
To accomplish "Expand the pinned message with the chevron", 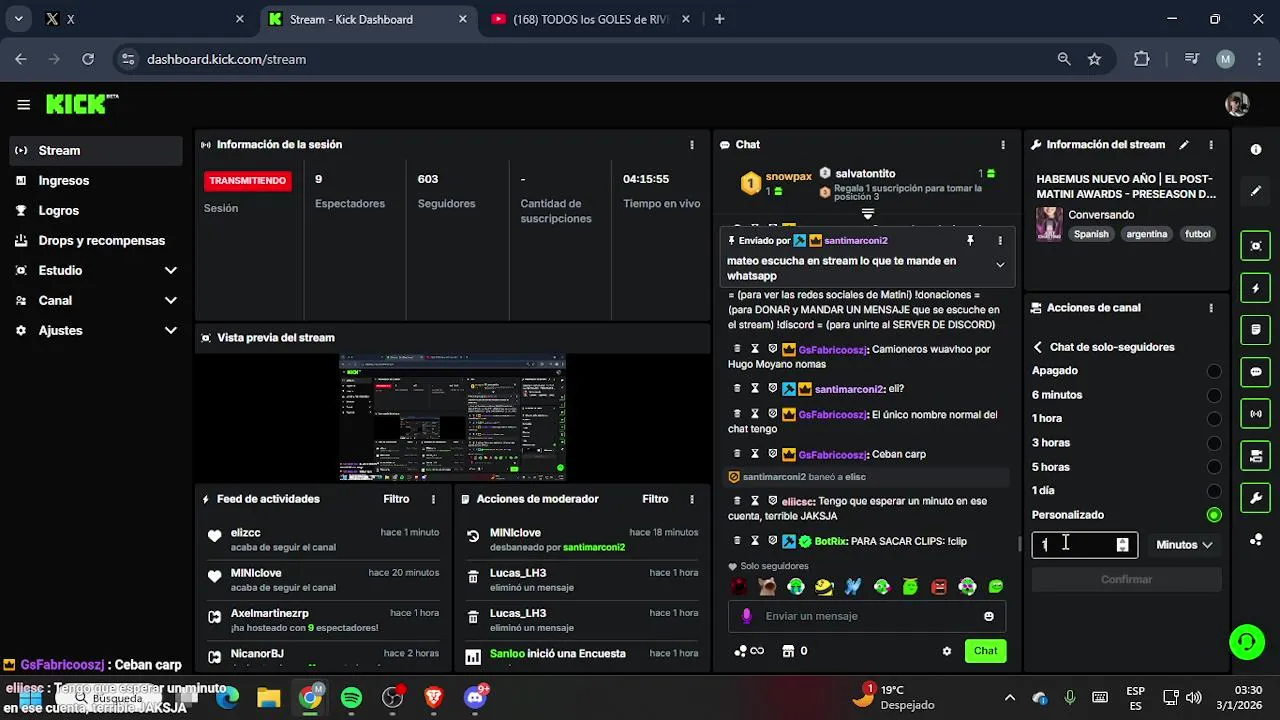I will (x=1000, y=265).
